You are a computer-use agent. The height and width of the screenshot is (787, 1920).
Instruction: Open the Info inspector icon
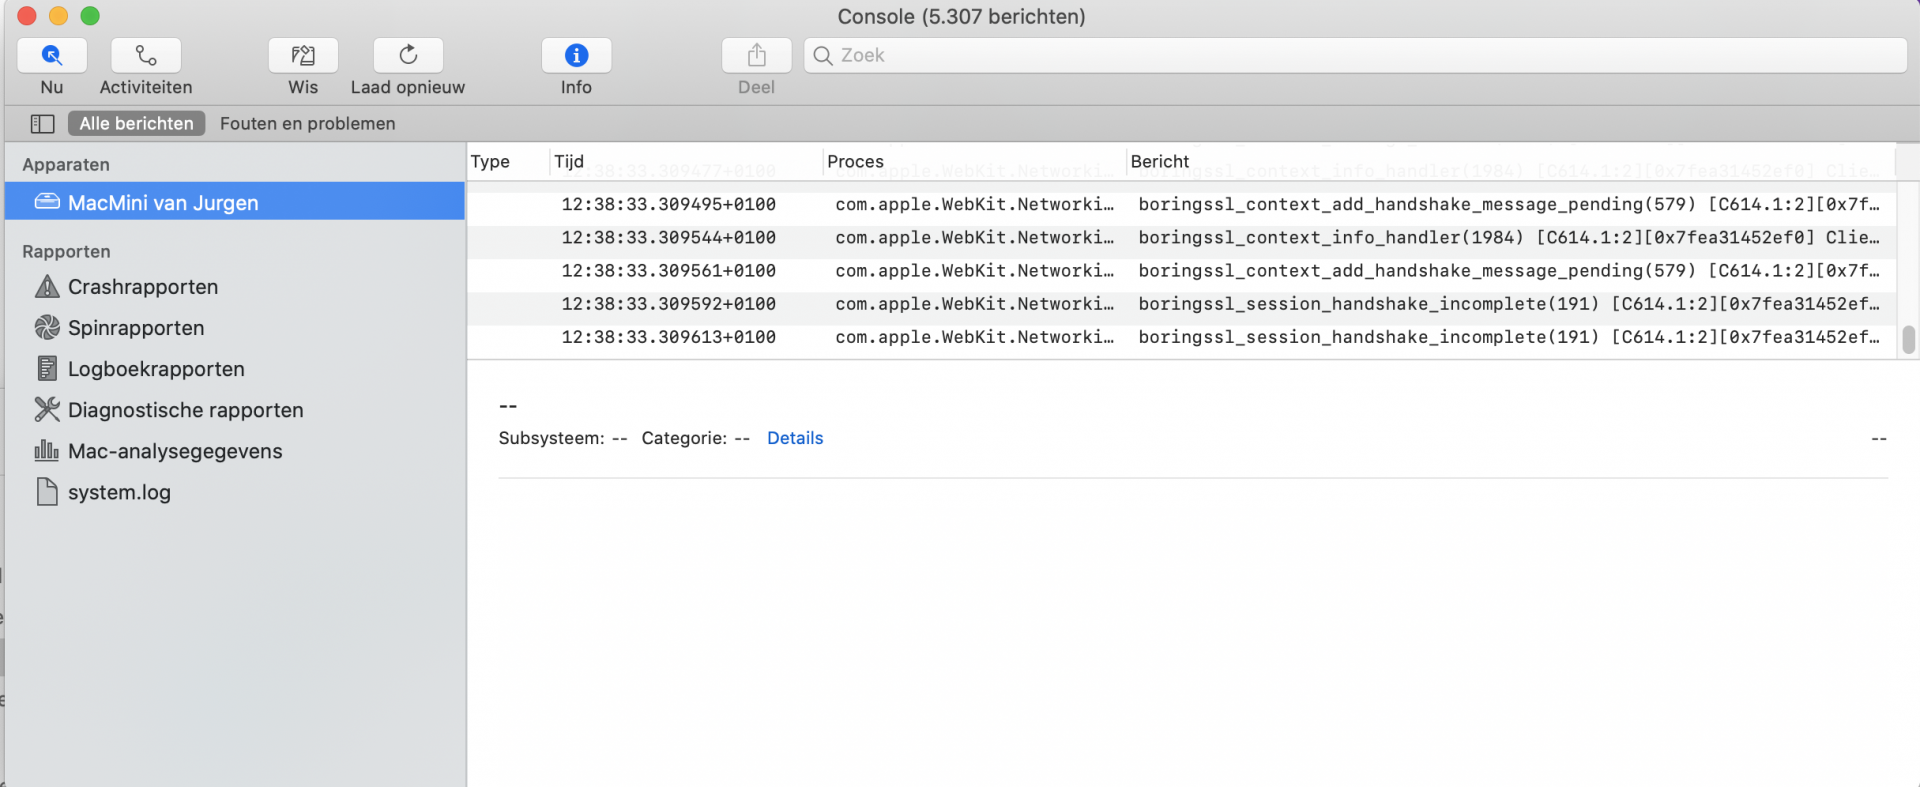point(576,56)
